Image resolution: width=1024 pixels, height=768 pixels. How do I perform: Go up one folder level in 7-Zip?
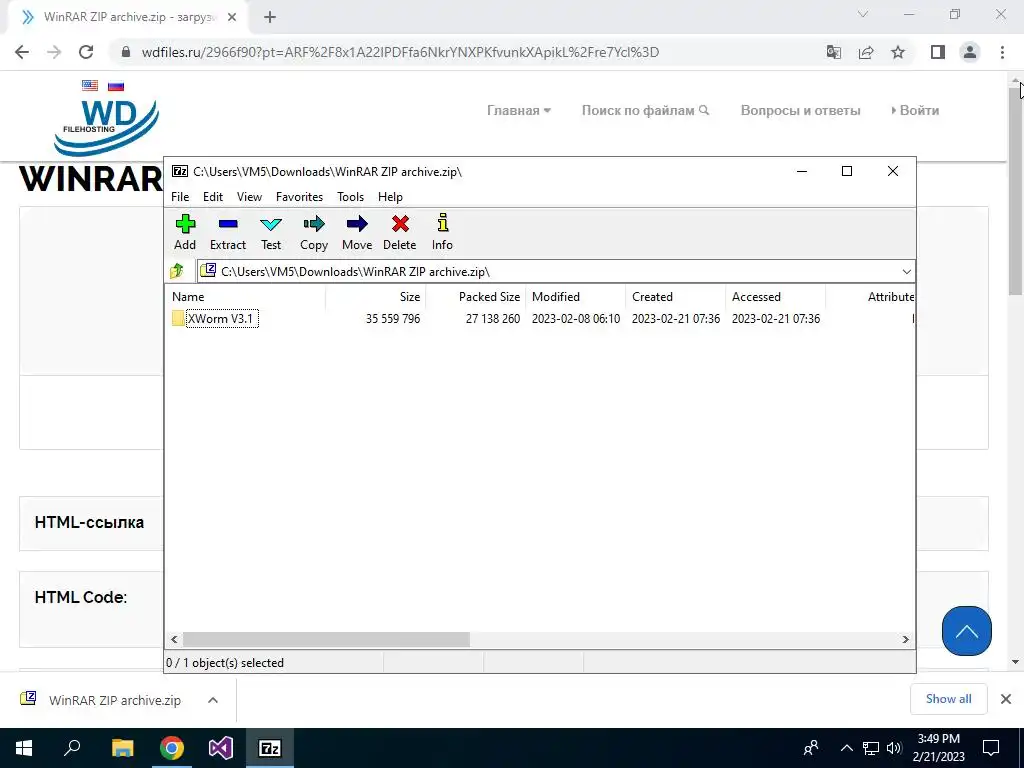(x=176, y=271)
